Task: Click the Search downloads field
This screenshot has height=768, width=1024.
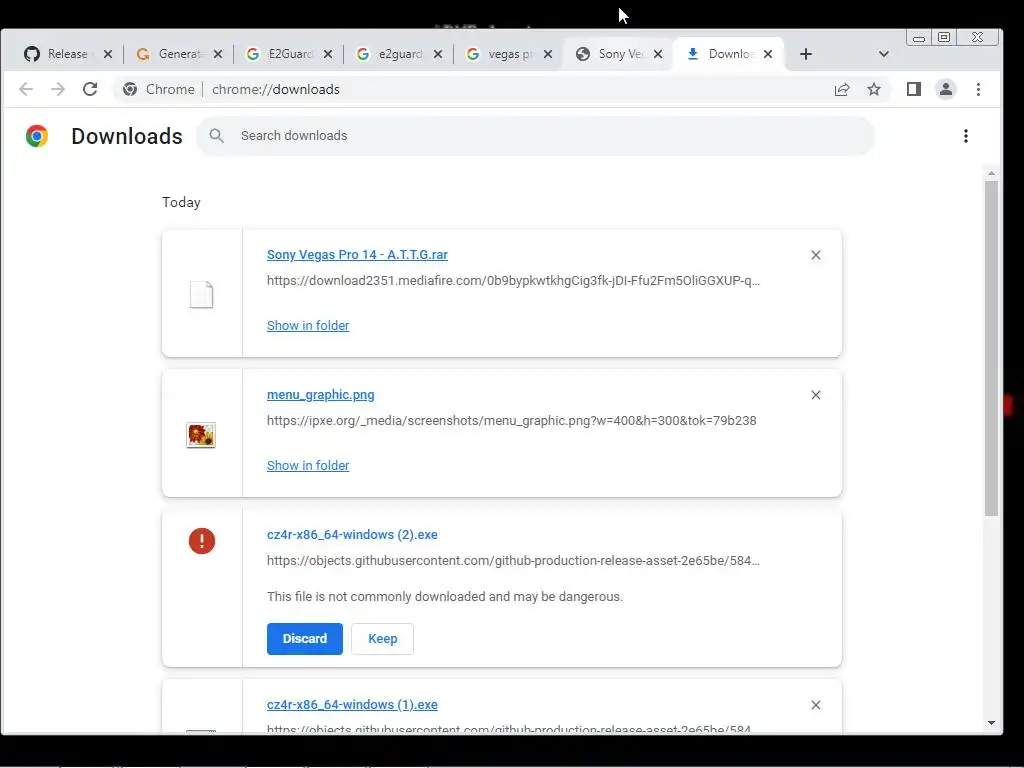Action: [x=535, y=136]
